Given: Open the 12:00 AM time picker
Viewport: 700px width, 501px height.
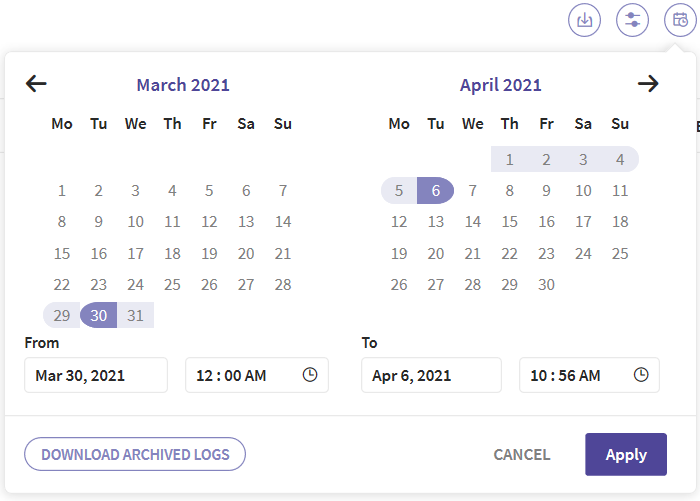Looking at the screenshot, I should 257,375.
